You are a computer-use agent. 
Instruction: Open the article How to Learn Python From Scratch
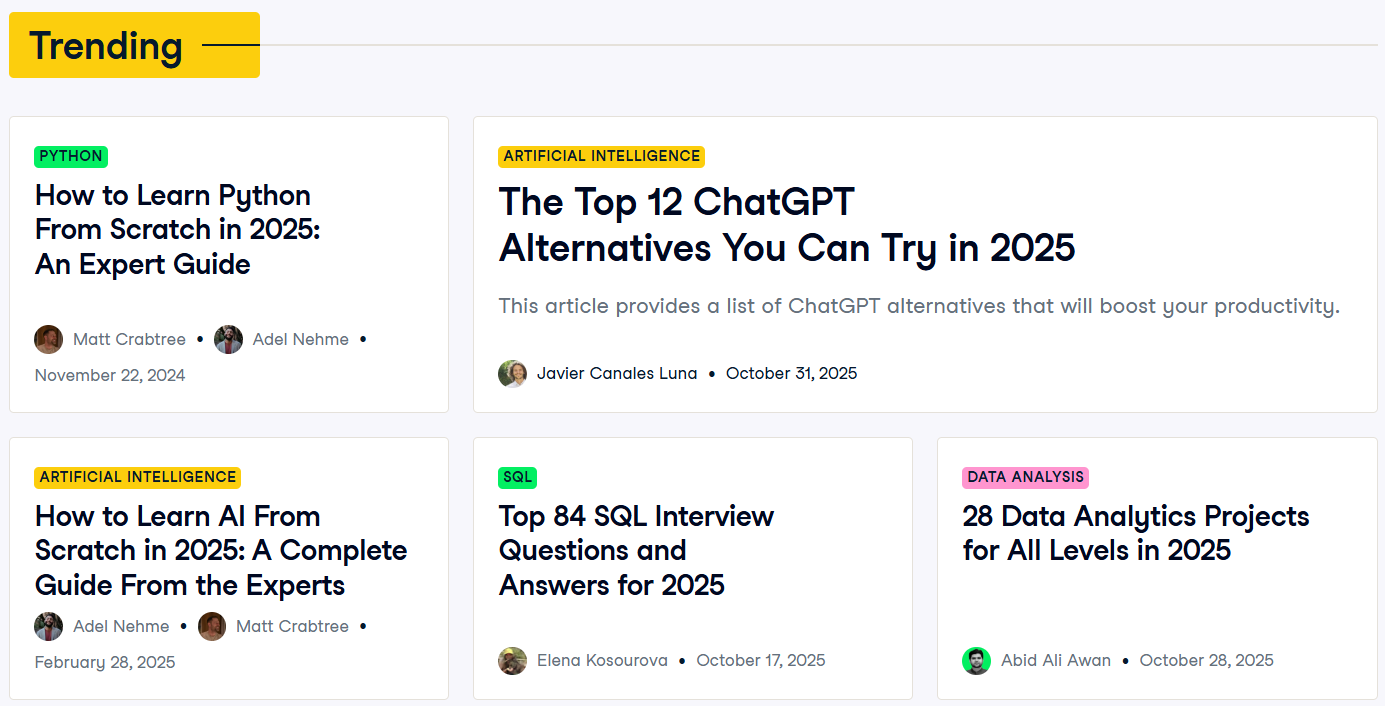[x=177, y=229]
